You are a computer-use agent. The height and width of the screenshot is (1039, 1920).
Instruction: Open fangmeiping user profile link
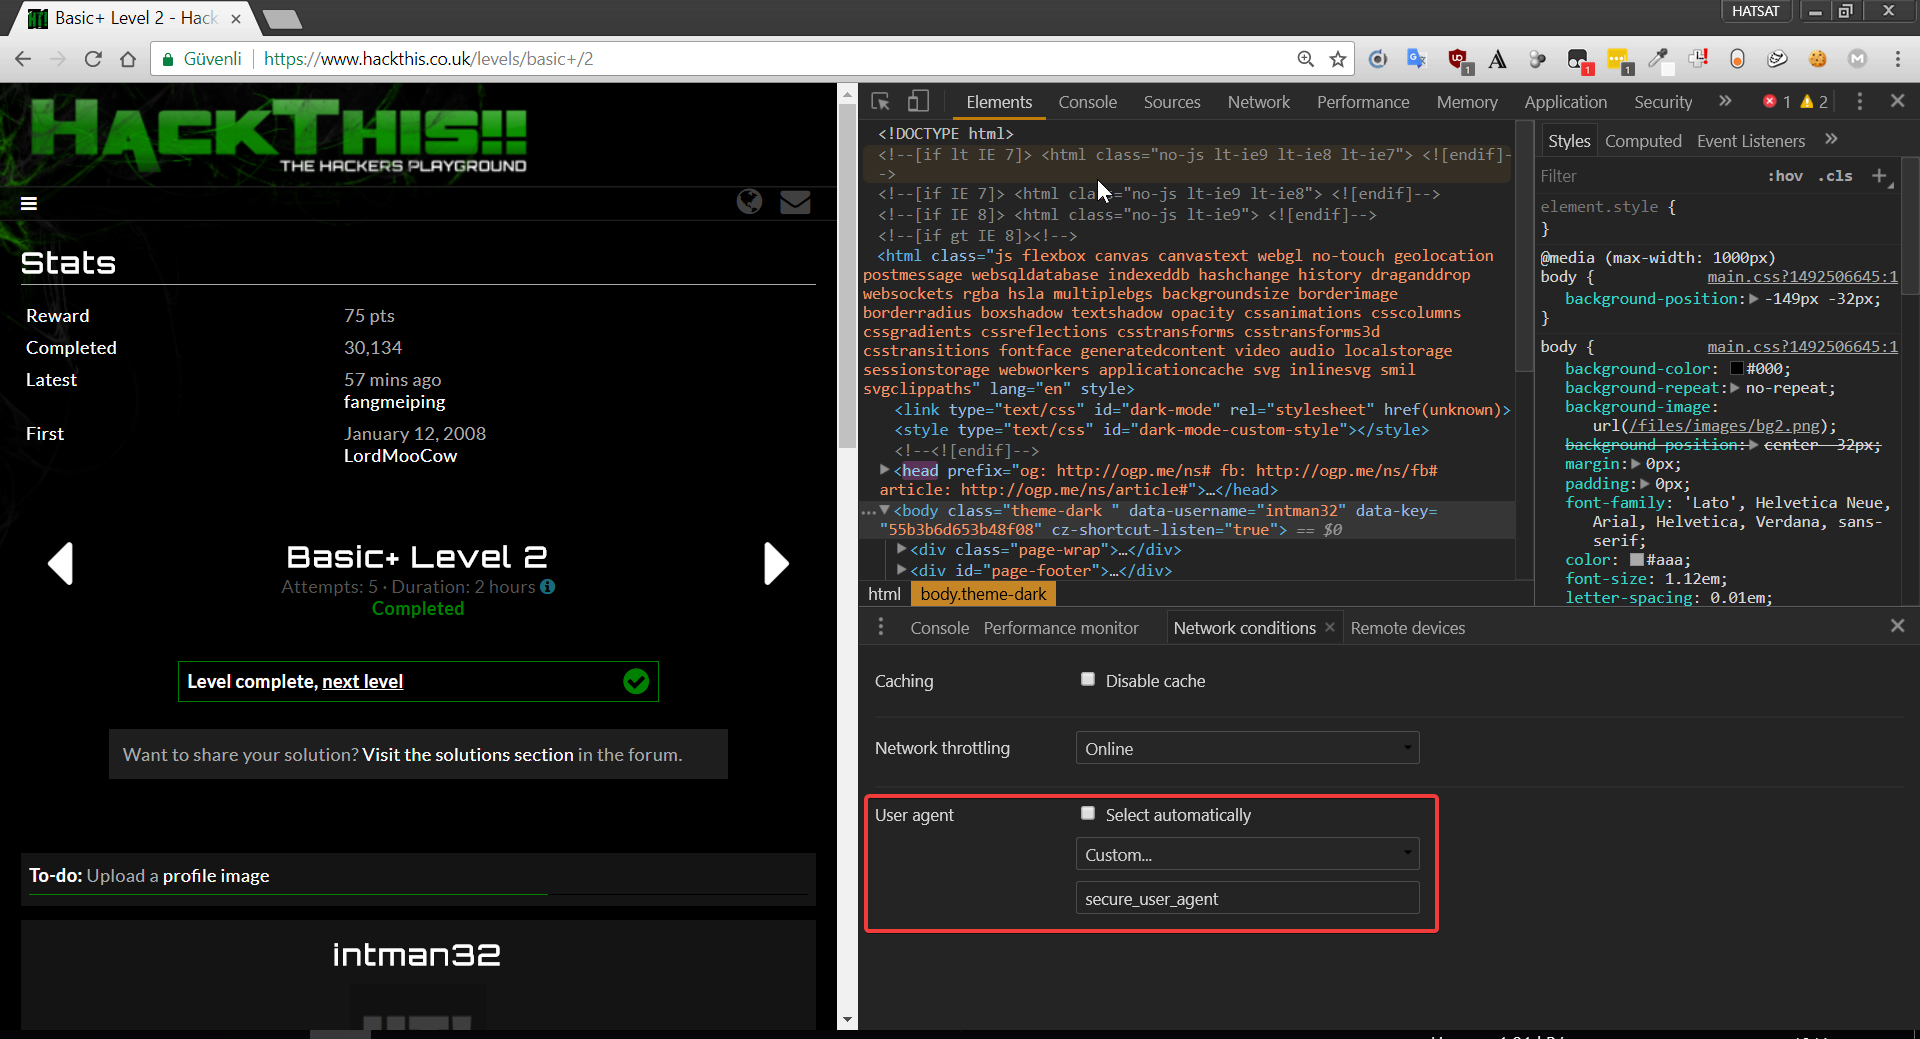394,402
